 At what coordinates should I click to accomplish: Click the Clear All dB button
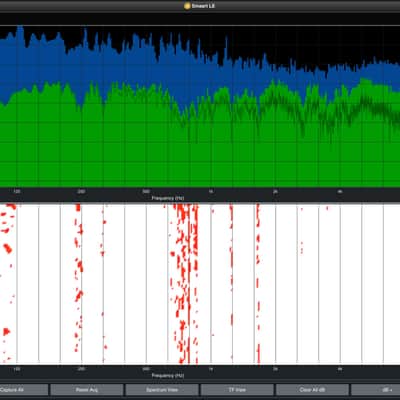pos(312,389)
